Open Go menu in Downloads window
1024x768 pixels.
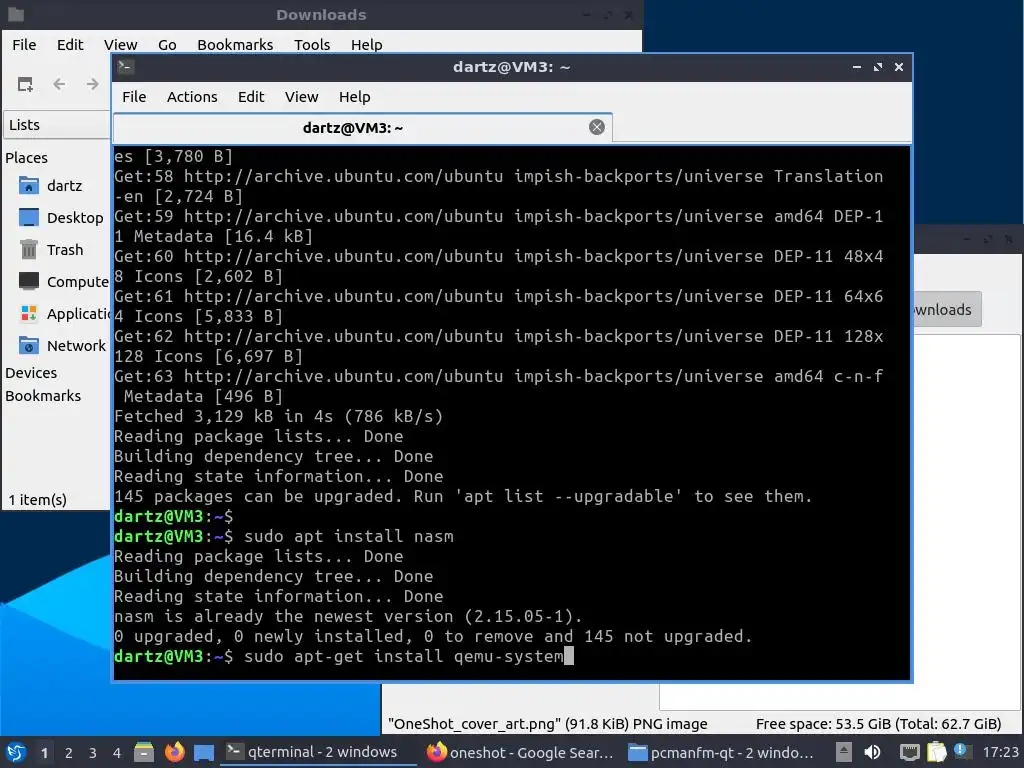click(167, 45)
